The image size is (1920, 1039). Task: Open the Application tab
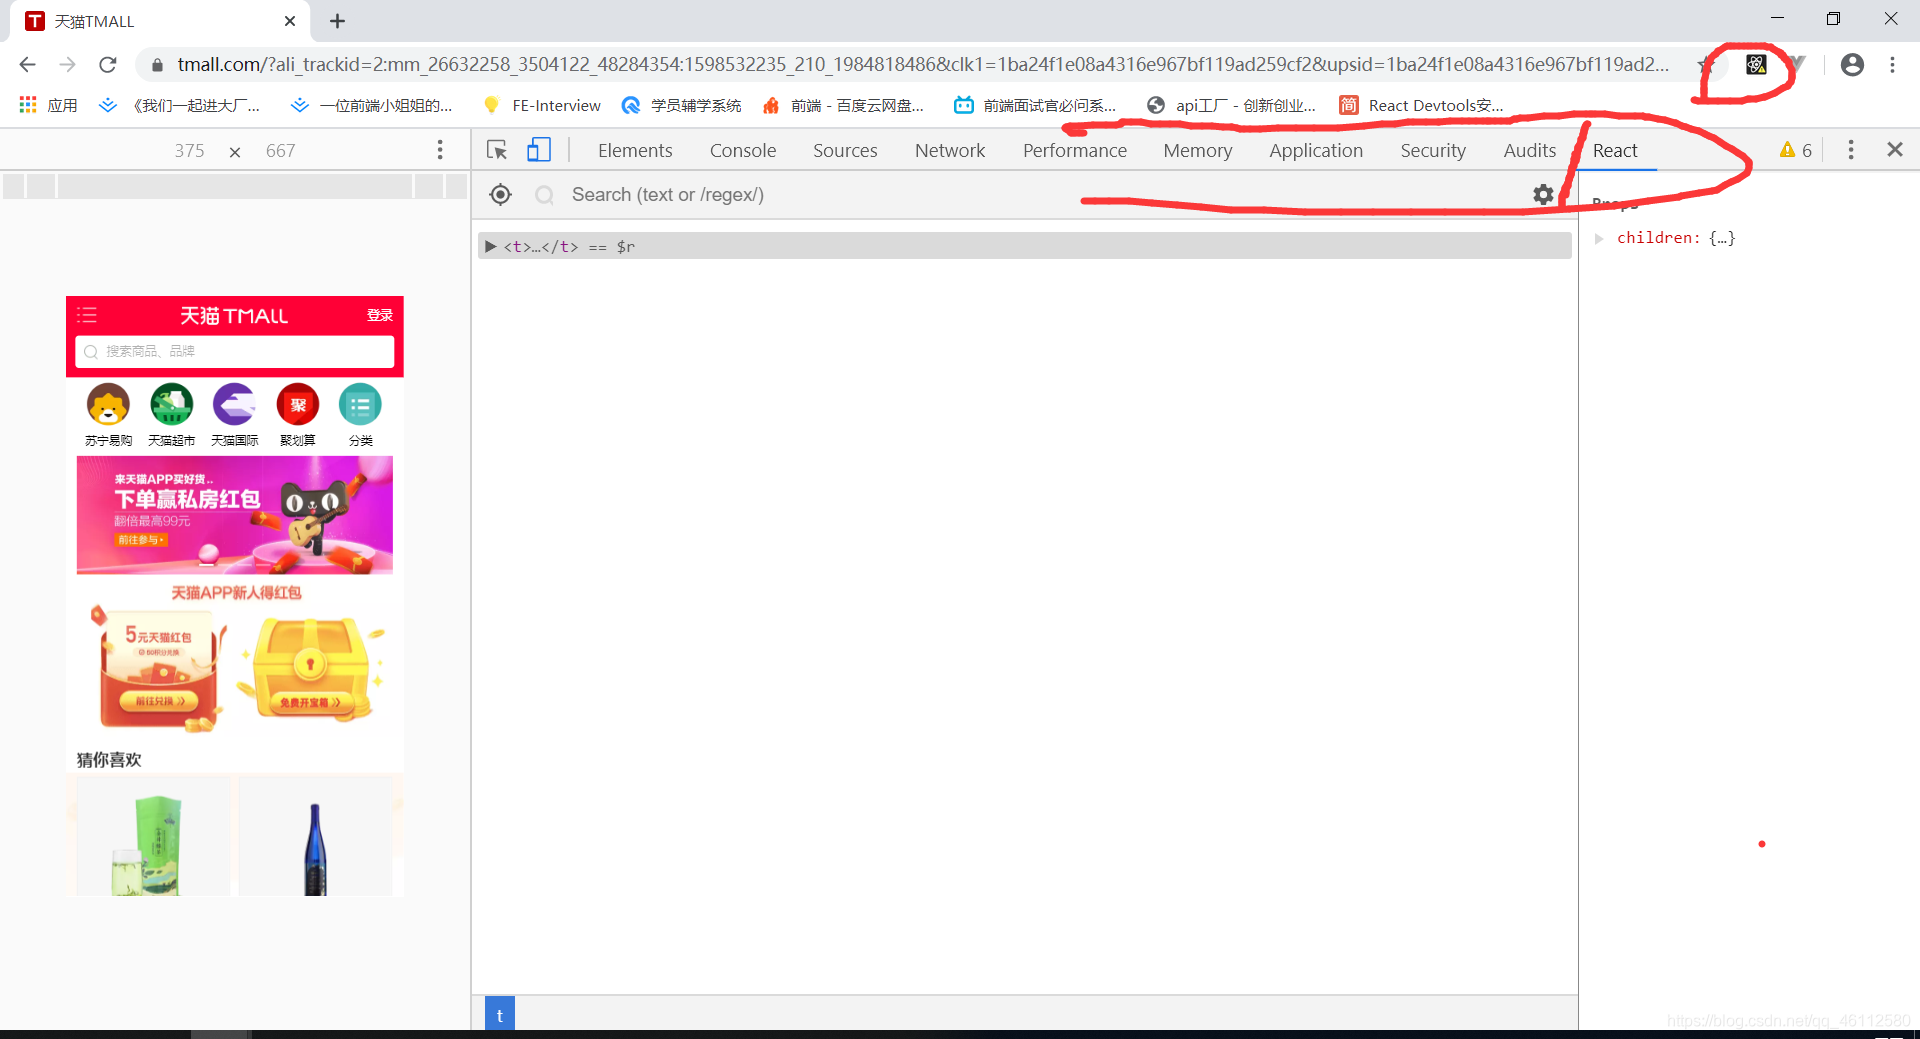1316,150
